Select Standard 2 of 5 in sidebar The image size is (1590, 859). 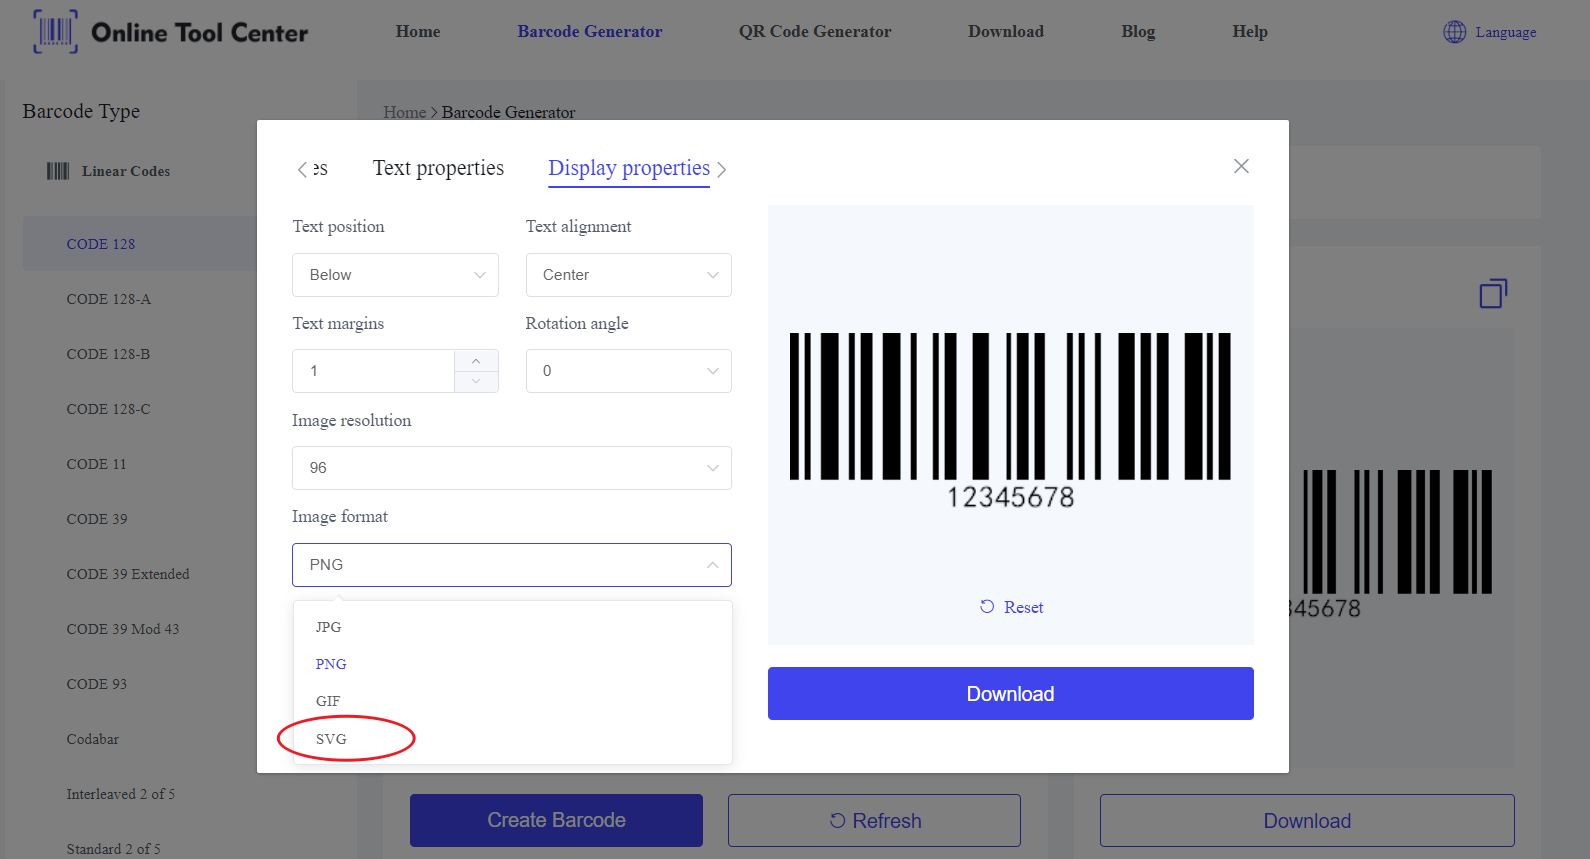[x=113, y=849]
